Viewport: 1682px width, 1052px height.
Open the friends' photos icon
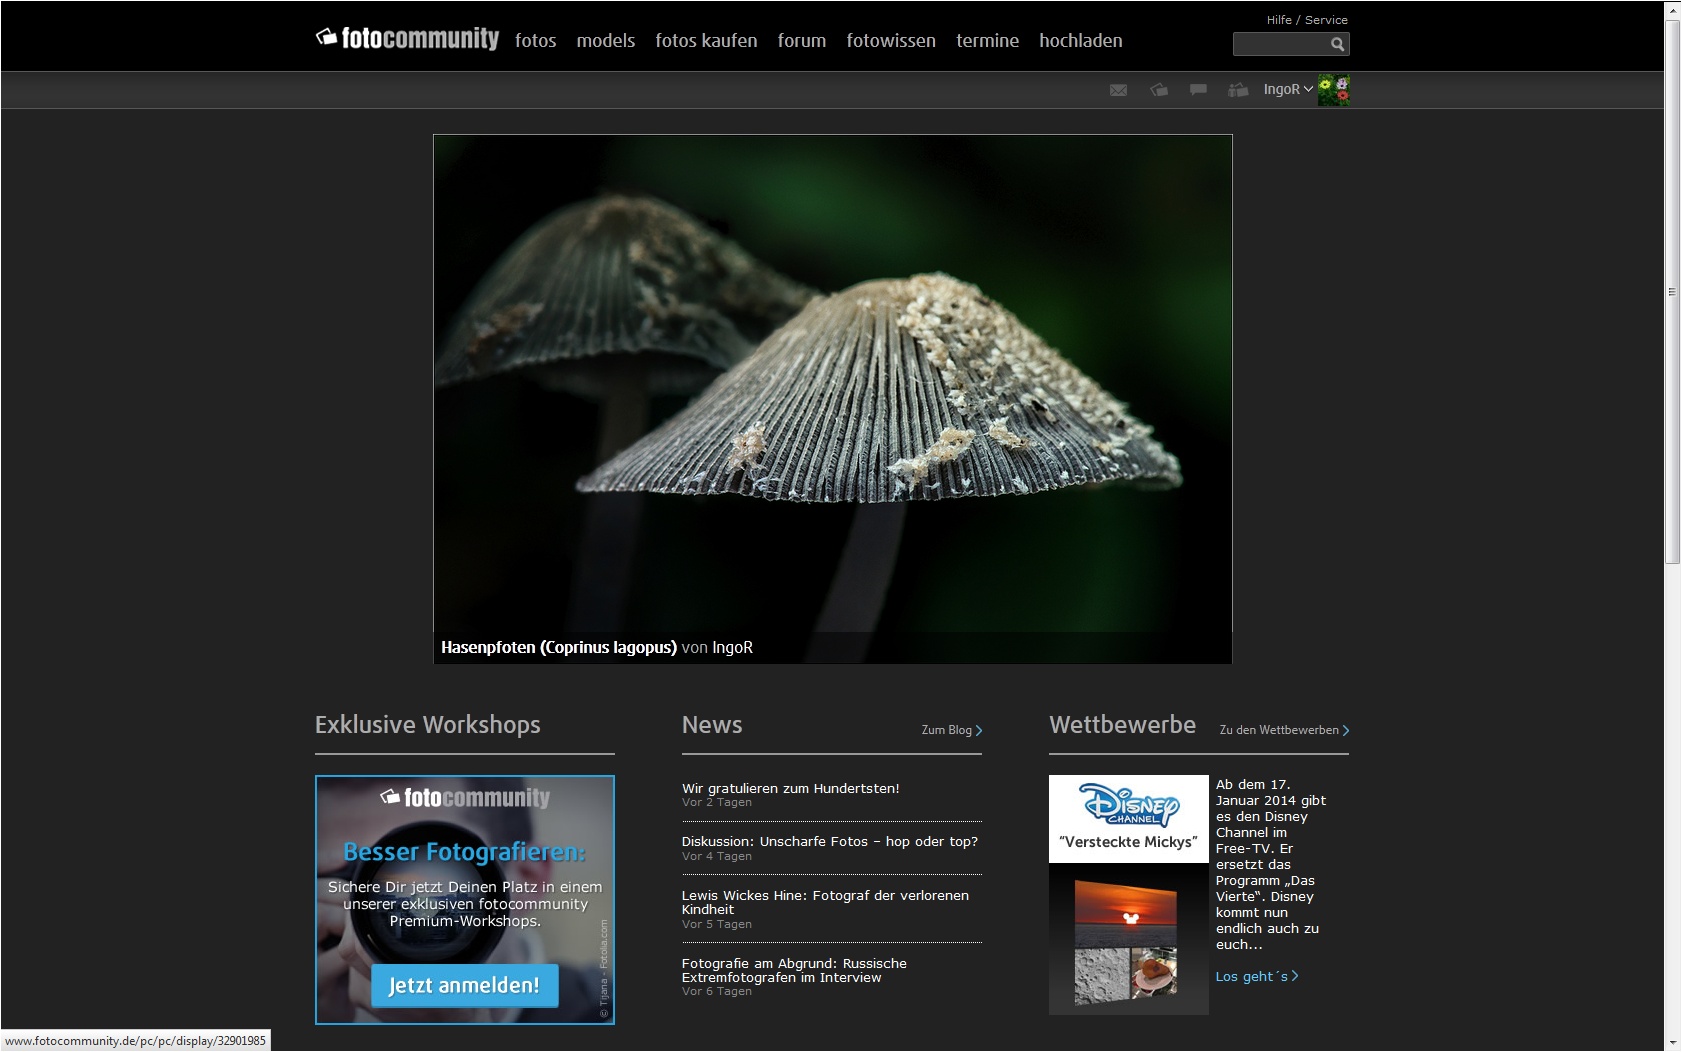[1238, 90]
